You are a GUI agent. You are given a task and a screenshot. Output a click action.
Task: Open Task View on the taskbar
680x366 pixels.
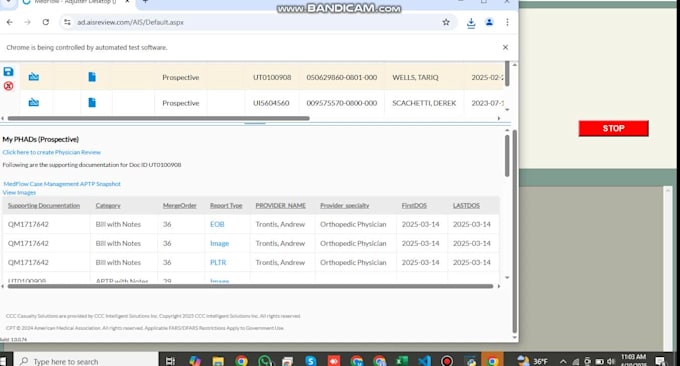pyautogui.click(x=170, y=361)
